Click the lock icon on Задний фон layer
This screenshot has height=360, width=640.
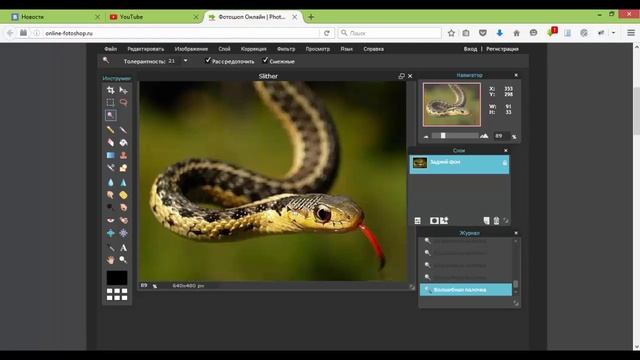(x=504, y=163)
